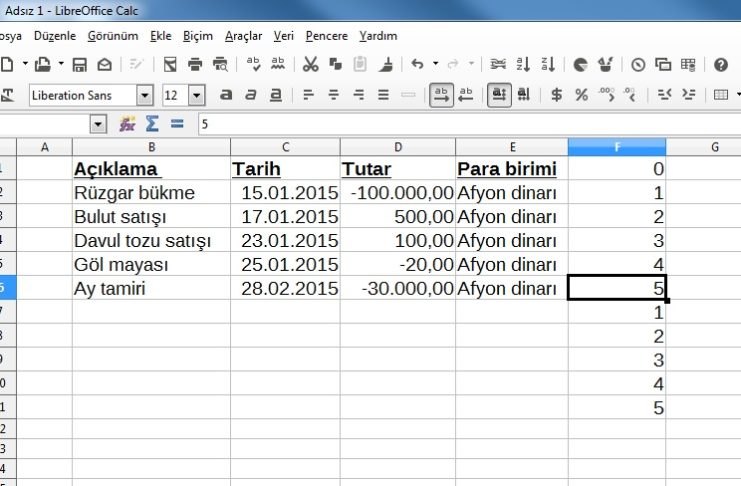The width and height of the screenshot is (741, 486).
Task: Toggle underline formatting
Action: coord(271,95)
